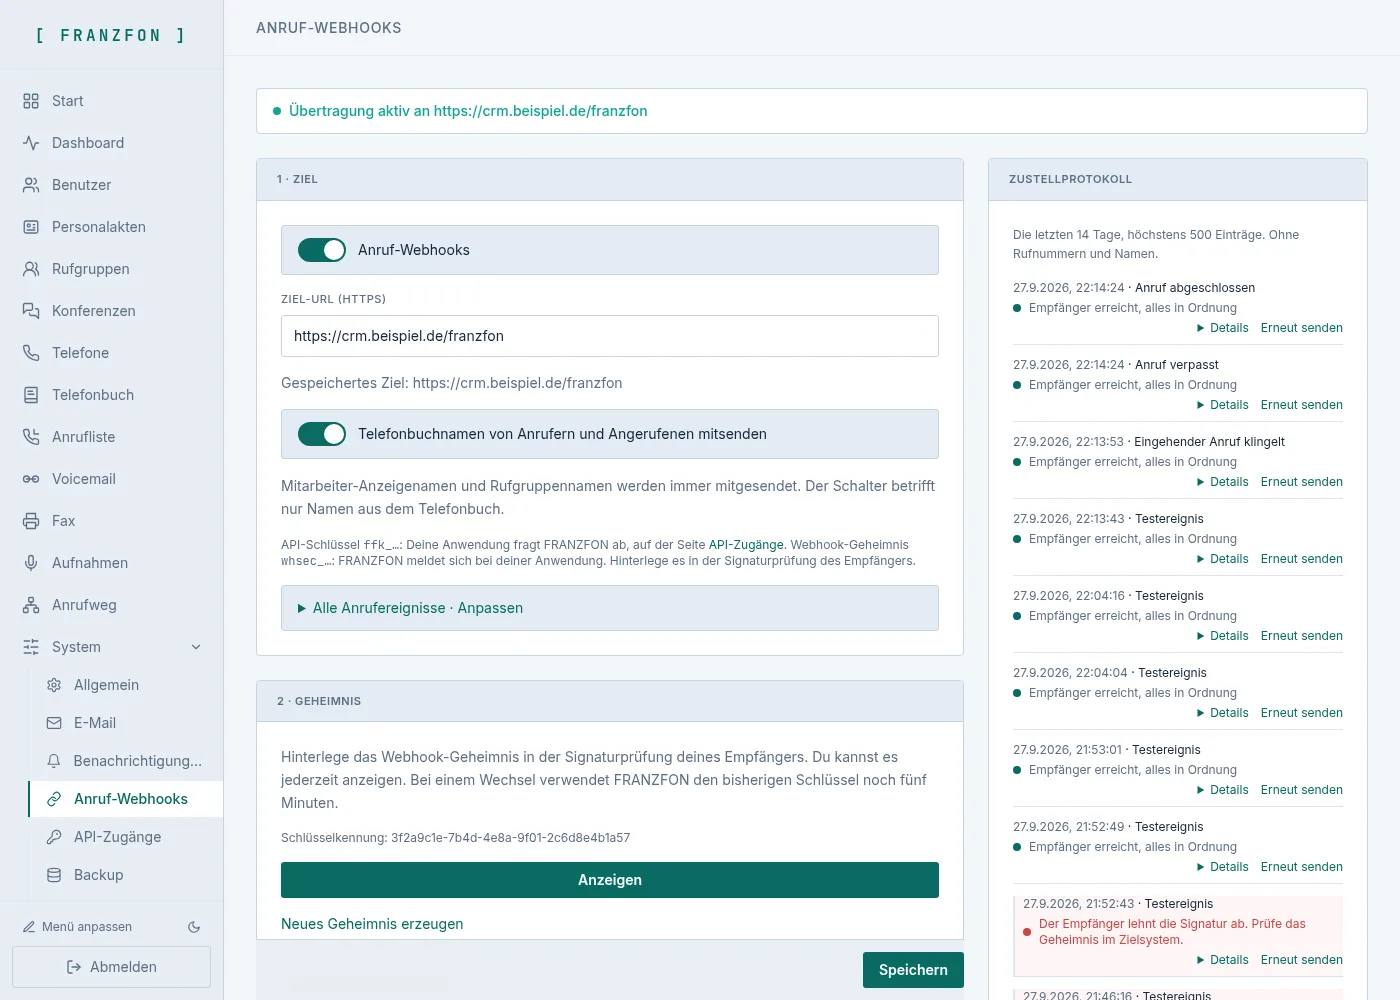Image resolution: width=1400 pixels, height=1000 pixels.
Task: Click the Fax printer icon
Action: (x=31, y=521)
